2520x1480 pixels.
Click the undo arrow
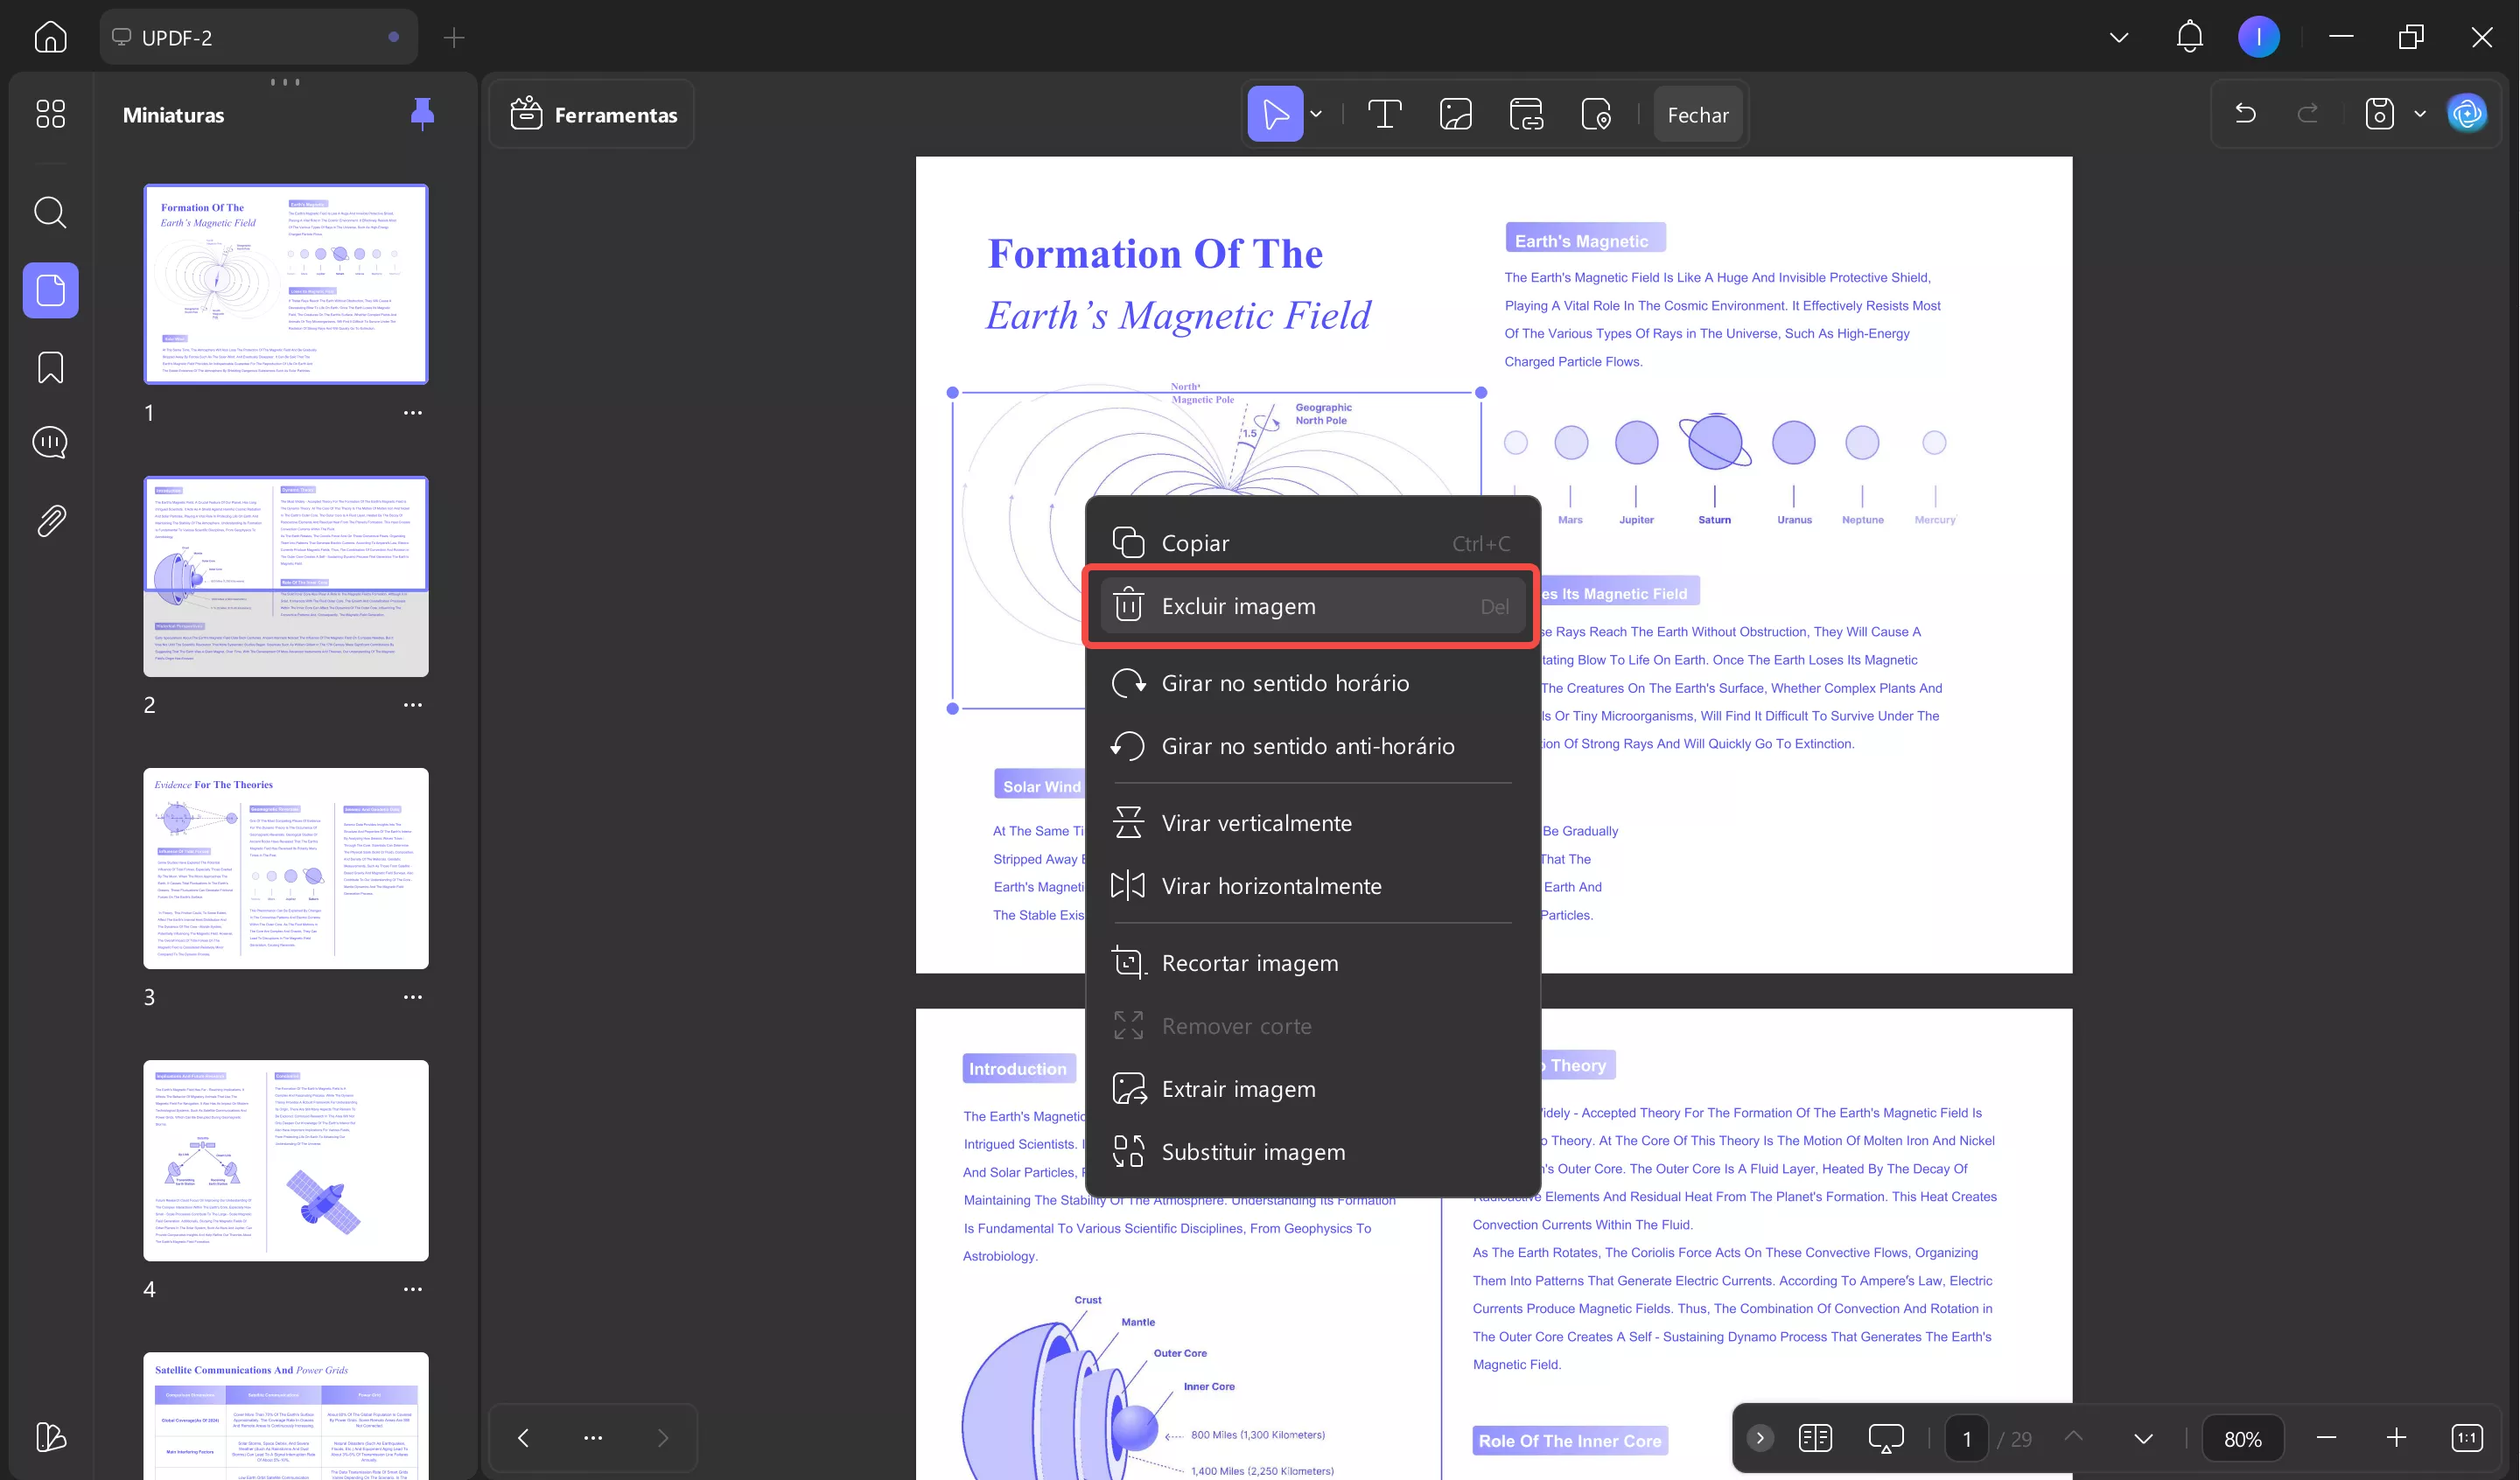point(2245,114)
